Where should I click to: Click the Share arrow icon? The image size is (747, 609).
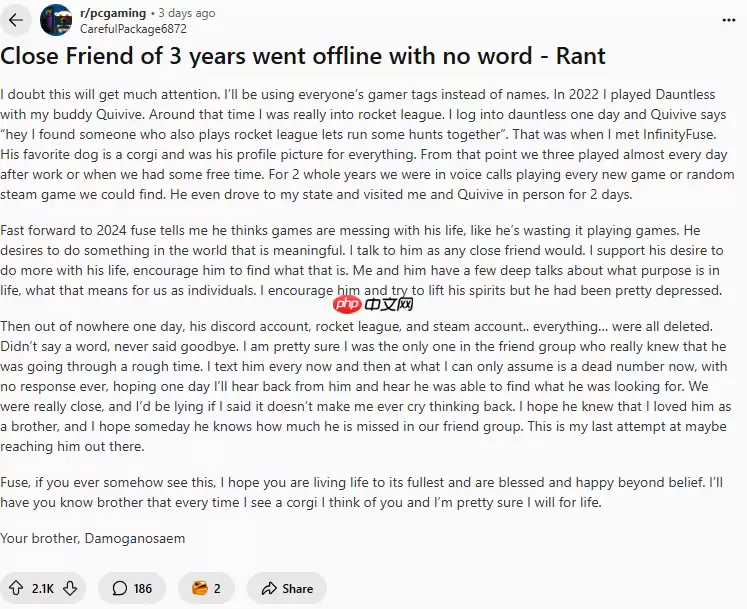pyautogui.click(x=268, y=588)
